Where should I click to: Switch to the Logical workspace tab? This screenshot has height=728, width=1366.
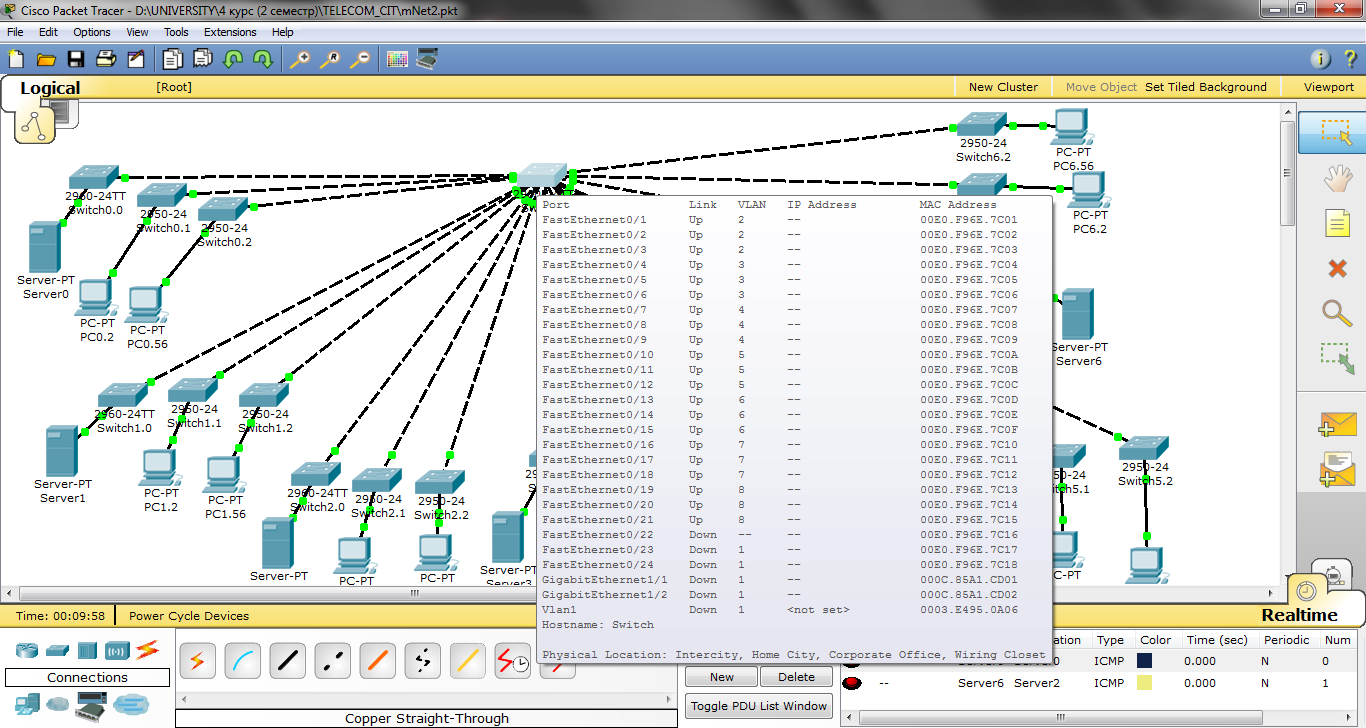click(x=50, y=88)
